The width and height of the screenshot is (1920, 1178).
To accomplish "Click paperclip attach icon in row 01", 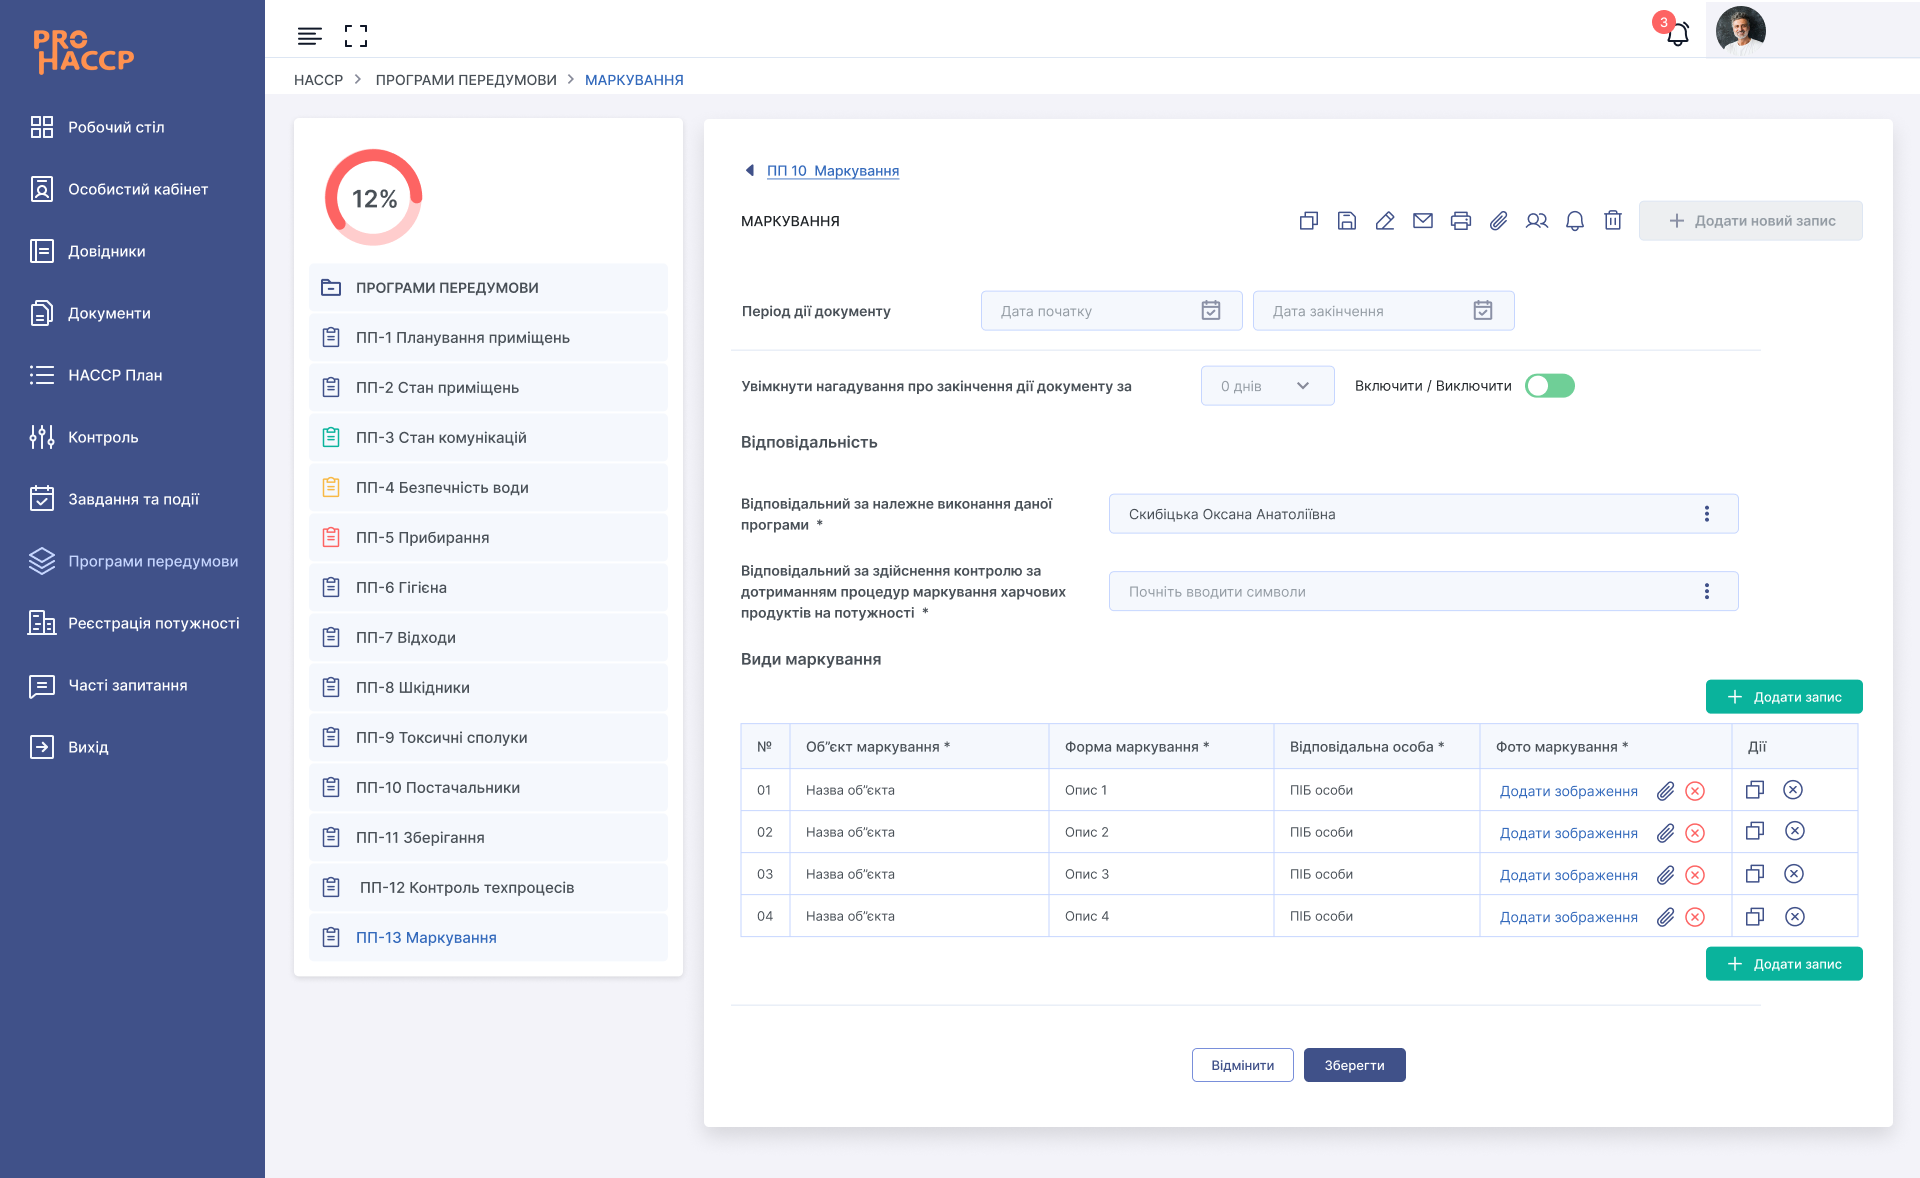I will coord(1665,791).
